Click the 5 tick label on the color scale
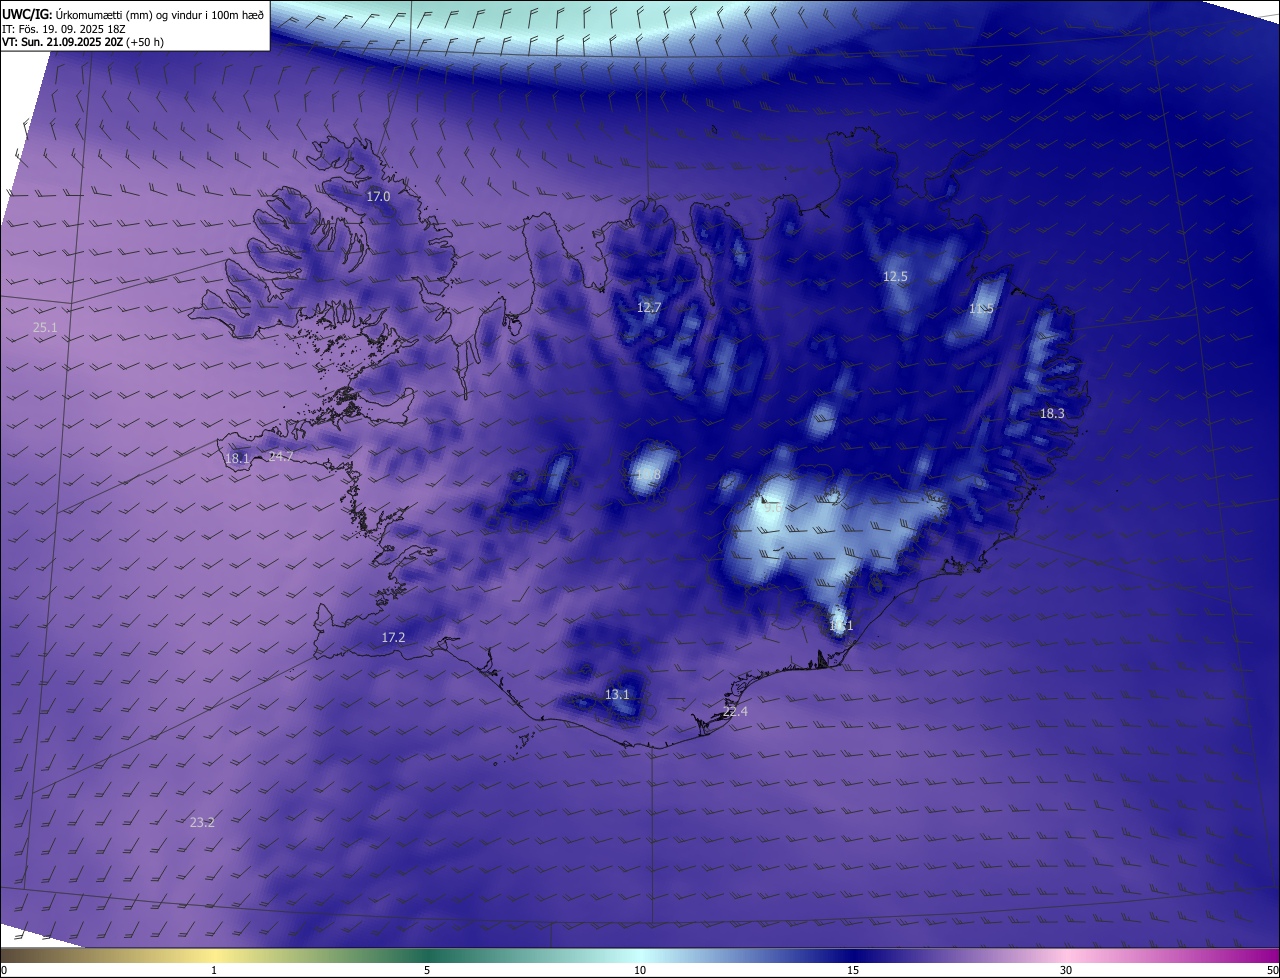Image resolution: width=1280 pixels, height=978 pixels. tap(427, 970)
